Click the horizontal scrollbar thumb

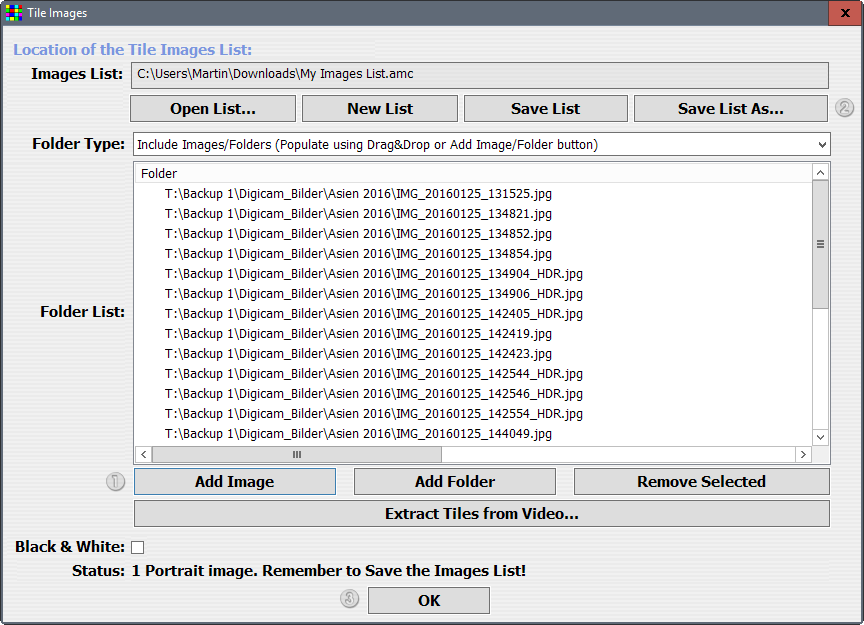click(x=296, y=454)
